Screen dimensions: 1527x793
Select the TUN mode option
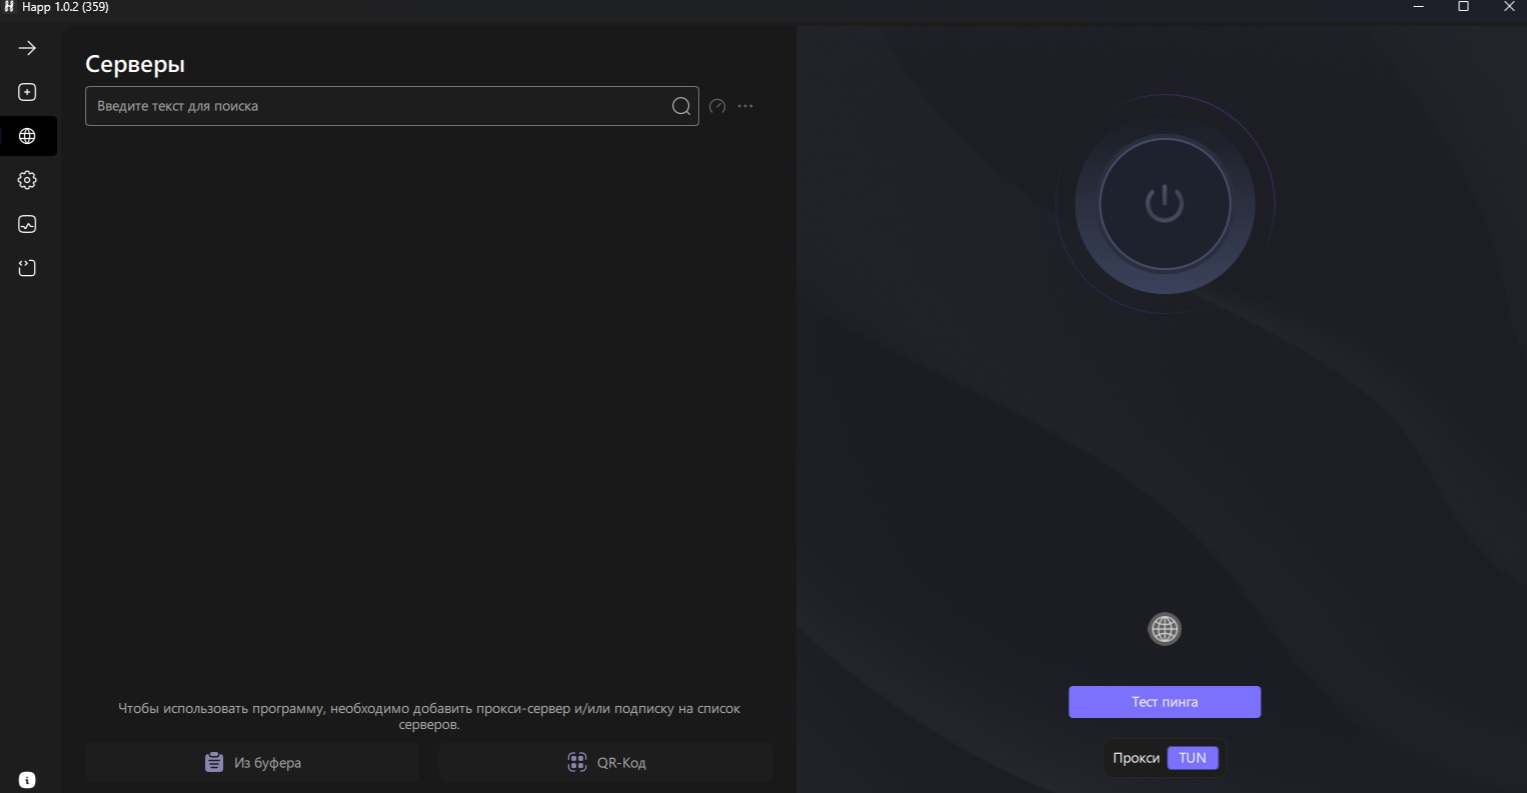(x=1192, y=758)
